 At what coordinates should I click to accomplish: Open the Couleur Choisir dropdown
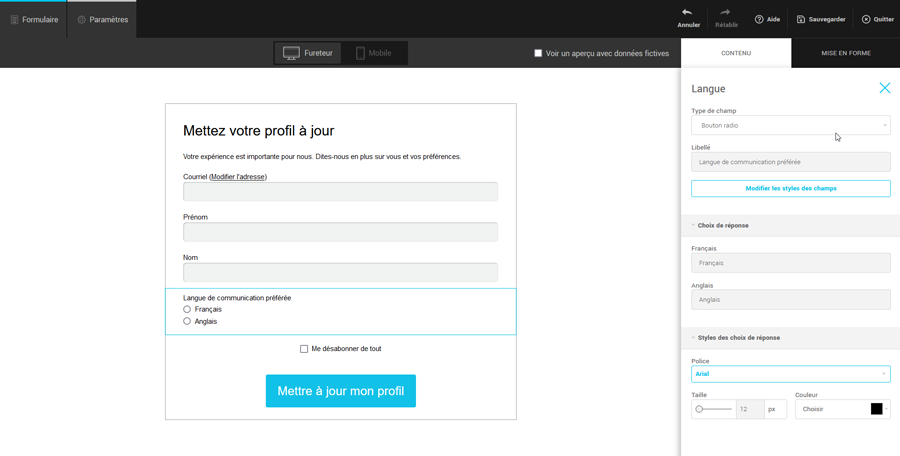click(x=842, y=409)
